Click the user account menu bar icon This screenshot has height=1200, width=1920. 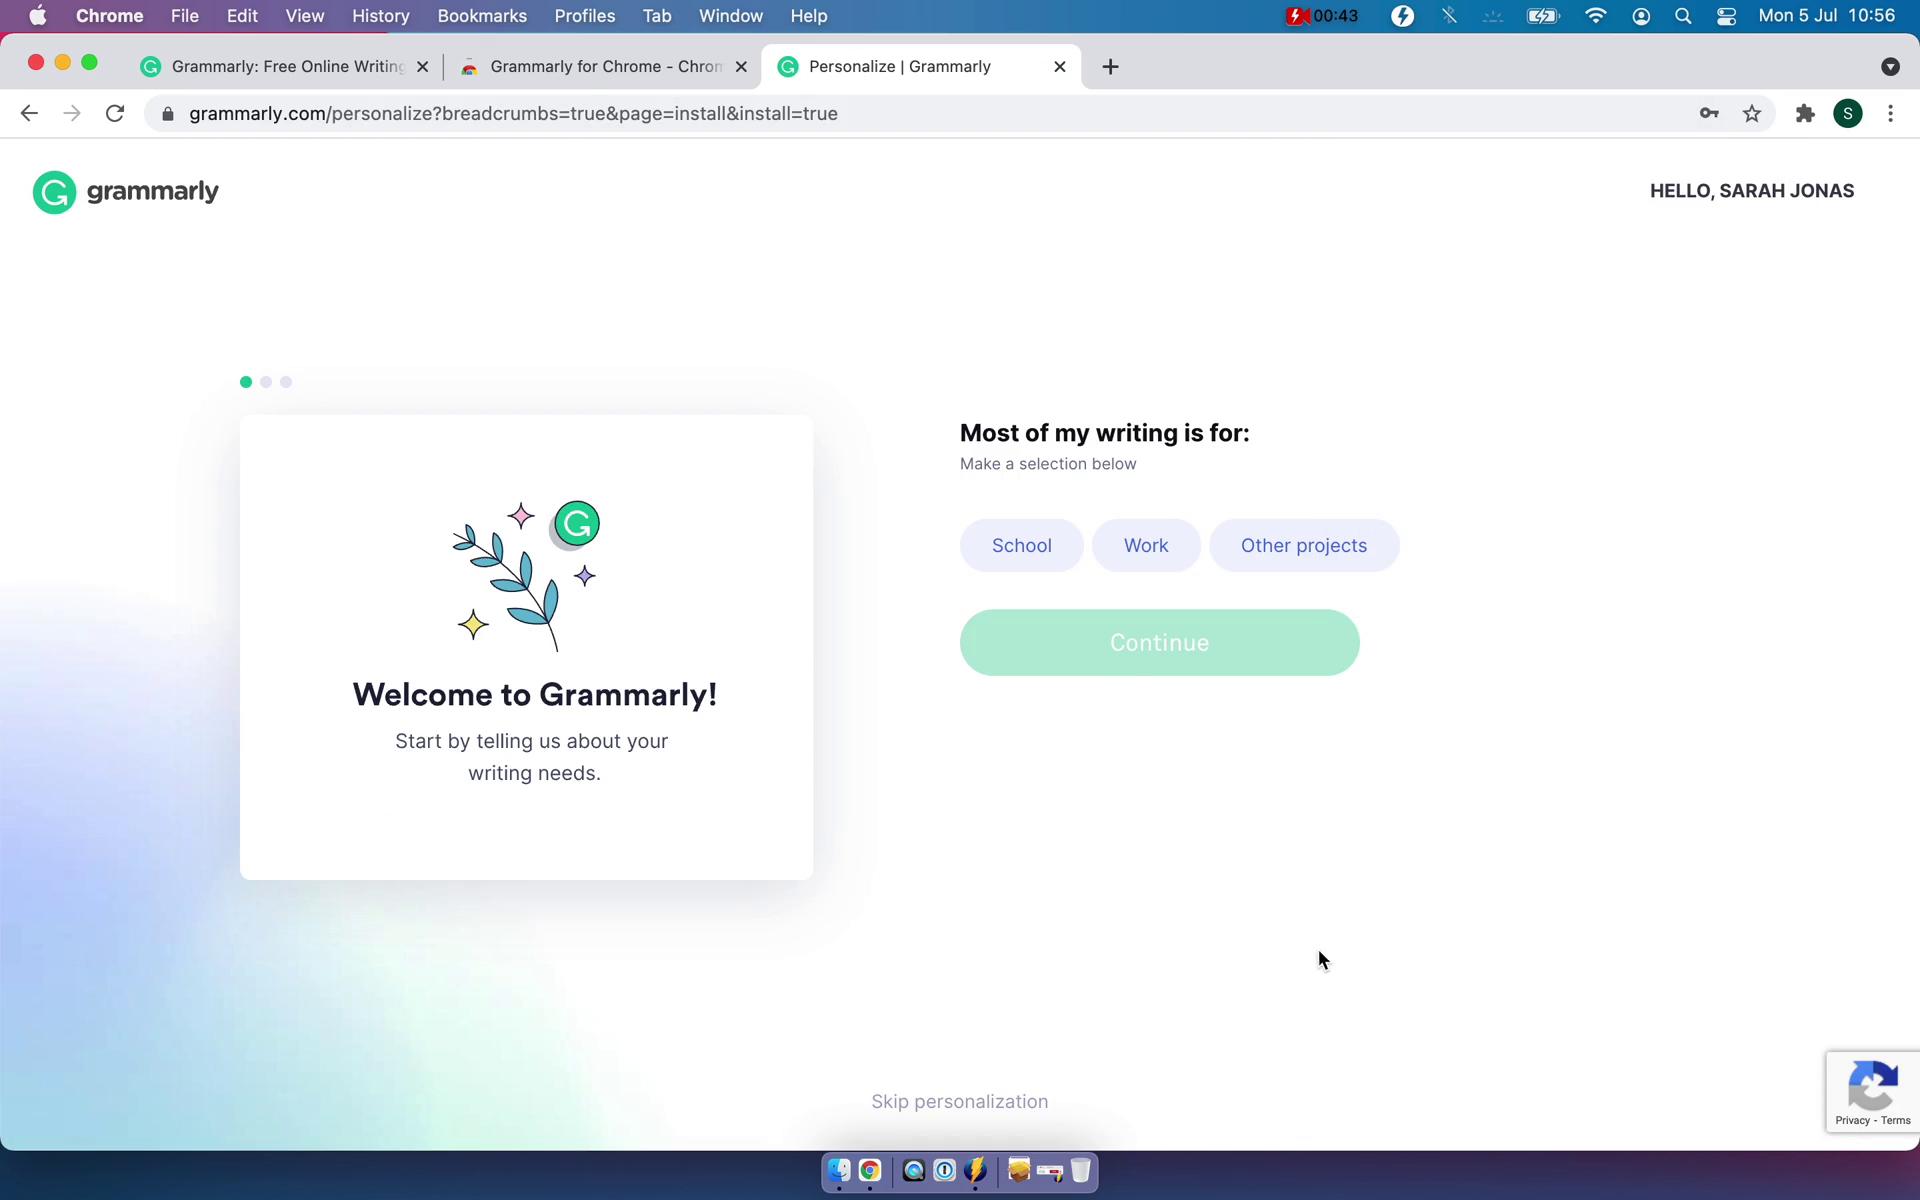[1641, 16]
